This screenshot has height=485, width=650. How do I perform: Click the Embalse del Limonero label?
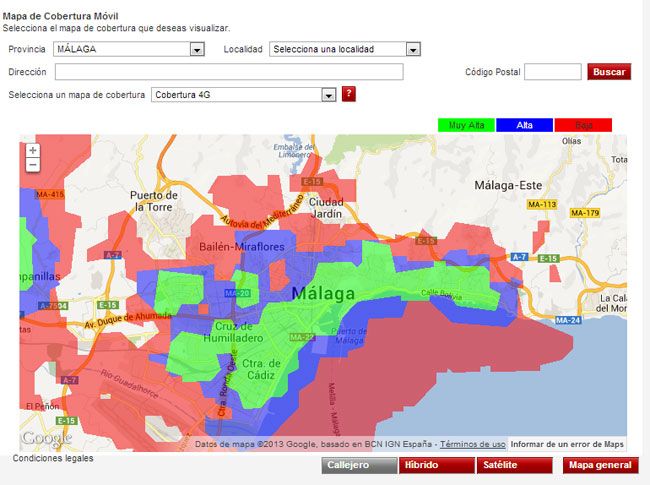[294, 151]
